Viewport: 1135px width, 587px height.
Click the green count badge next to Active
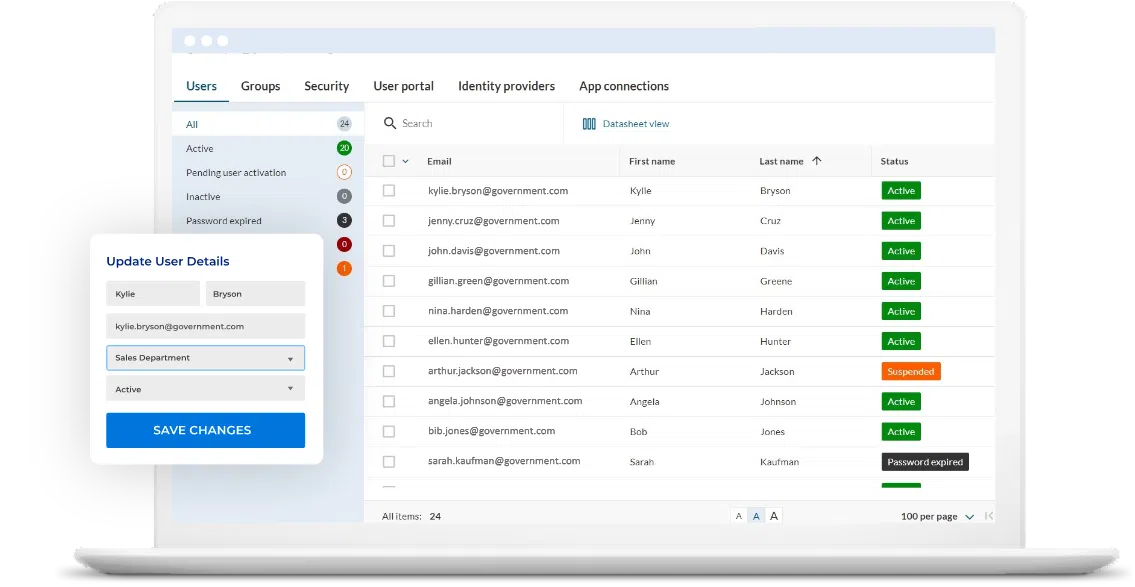342,148
